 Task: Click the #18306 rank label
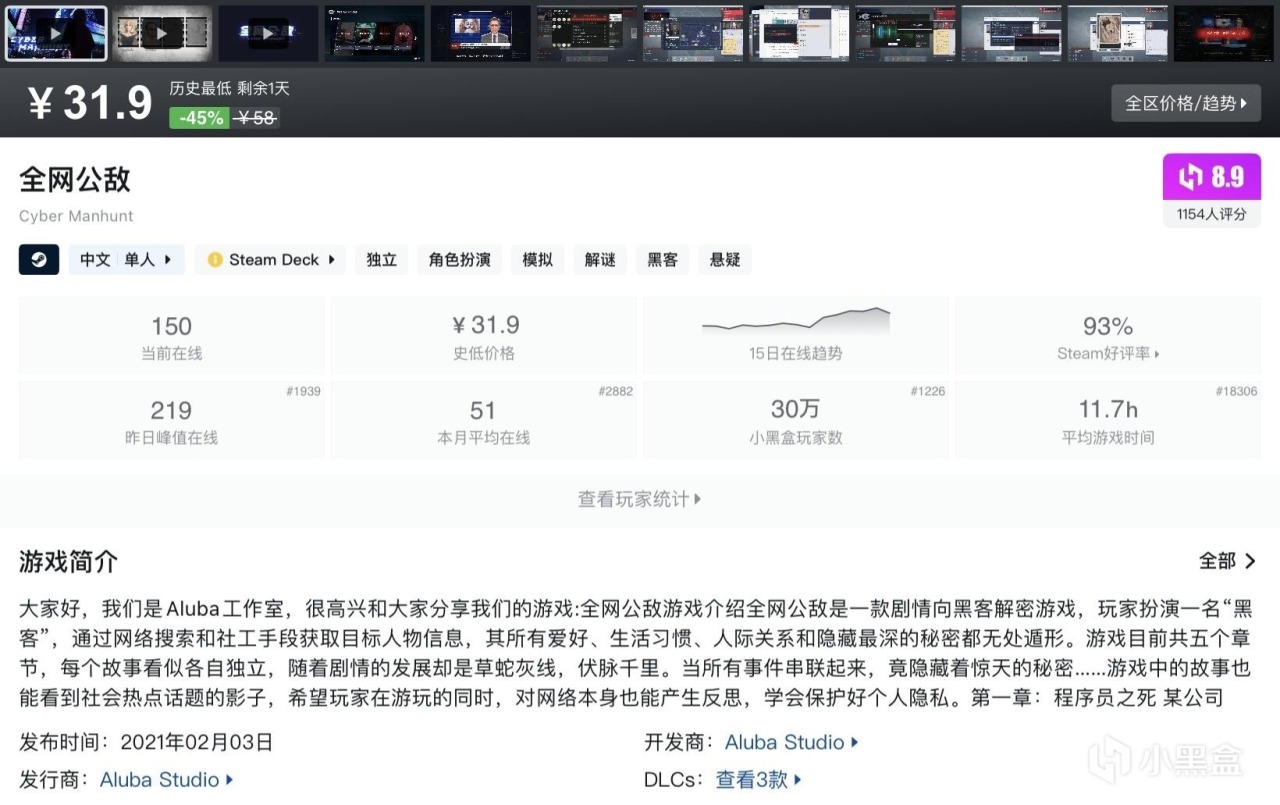1236,391
